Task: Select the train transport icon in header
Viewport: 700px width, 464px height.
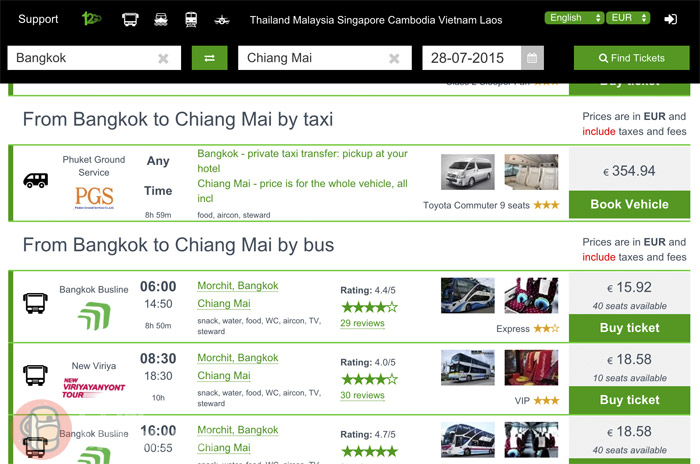Action: point(191,19)
